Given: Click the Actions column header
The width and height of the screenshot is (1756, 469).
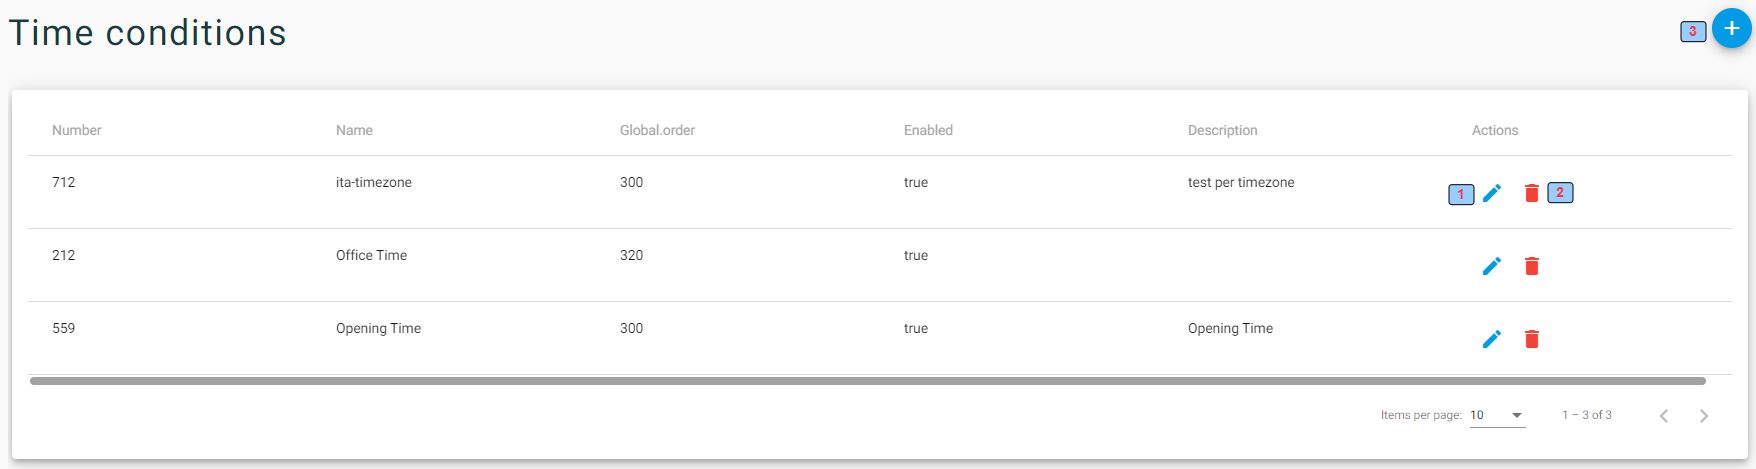Looking at the screenshot, I should tap(1495, 130).
